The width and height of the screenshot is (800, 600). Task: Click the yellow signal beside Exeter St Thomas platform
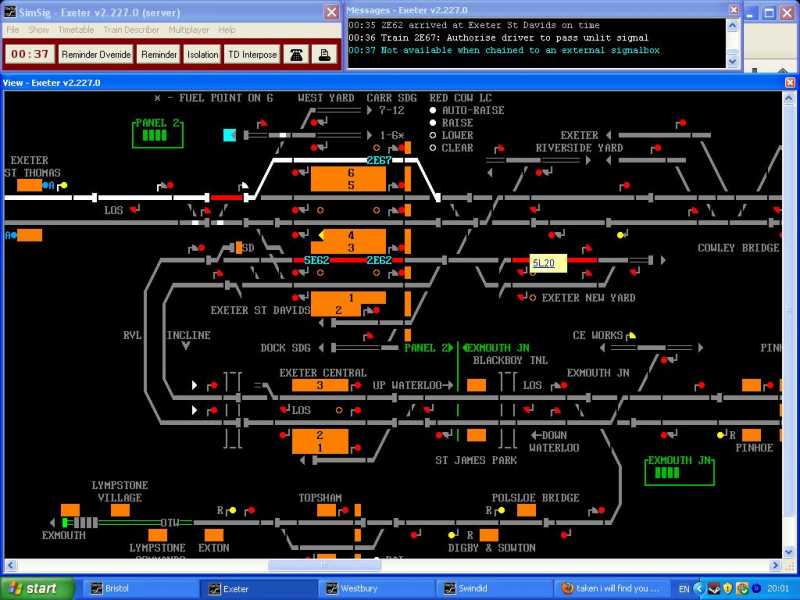(x=64, y=185)
